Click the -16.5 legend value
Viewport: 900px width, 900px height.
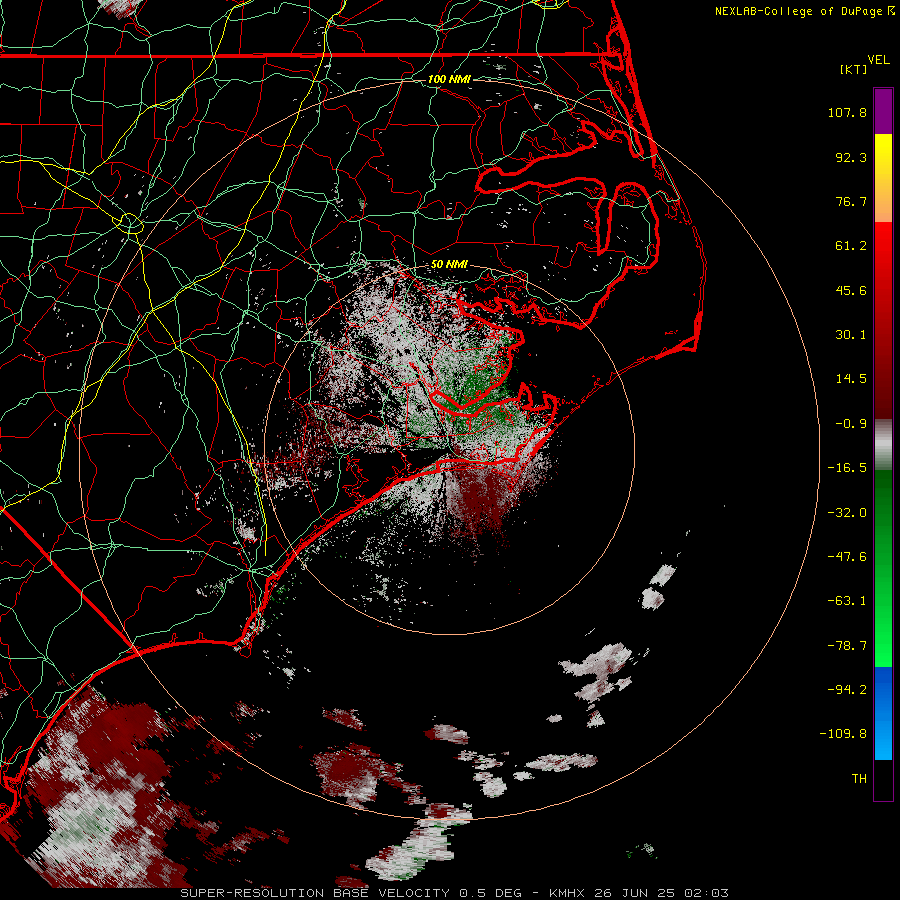pos(847,468)
